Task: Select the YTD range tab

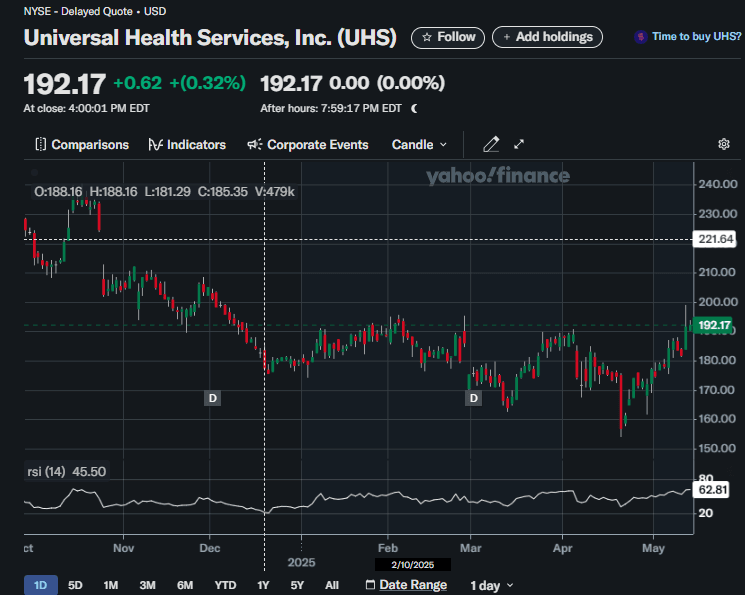Action: click(225, 585)
